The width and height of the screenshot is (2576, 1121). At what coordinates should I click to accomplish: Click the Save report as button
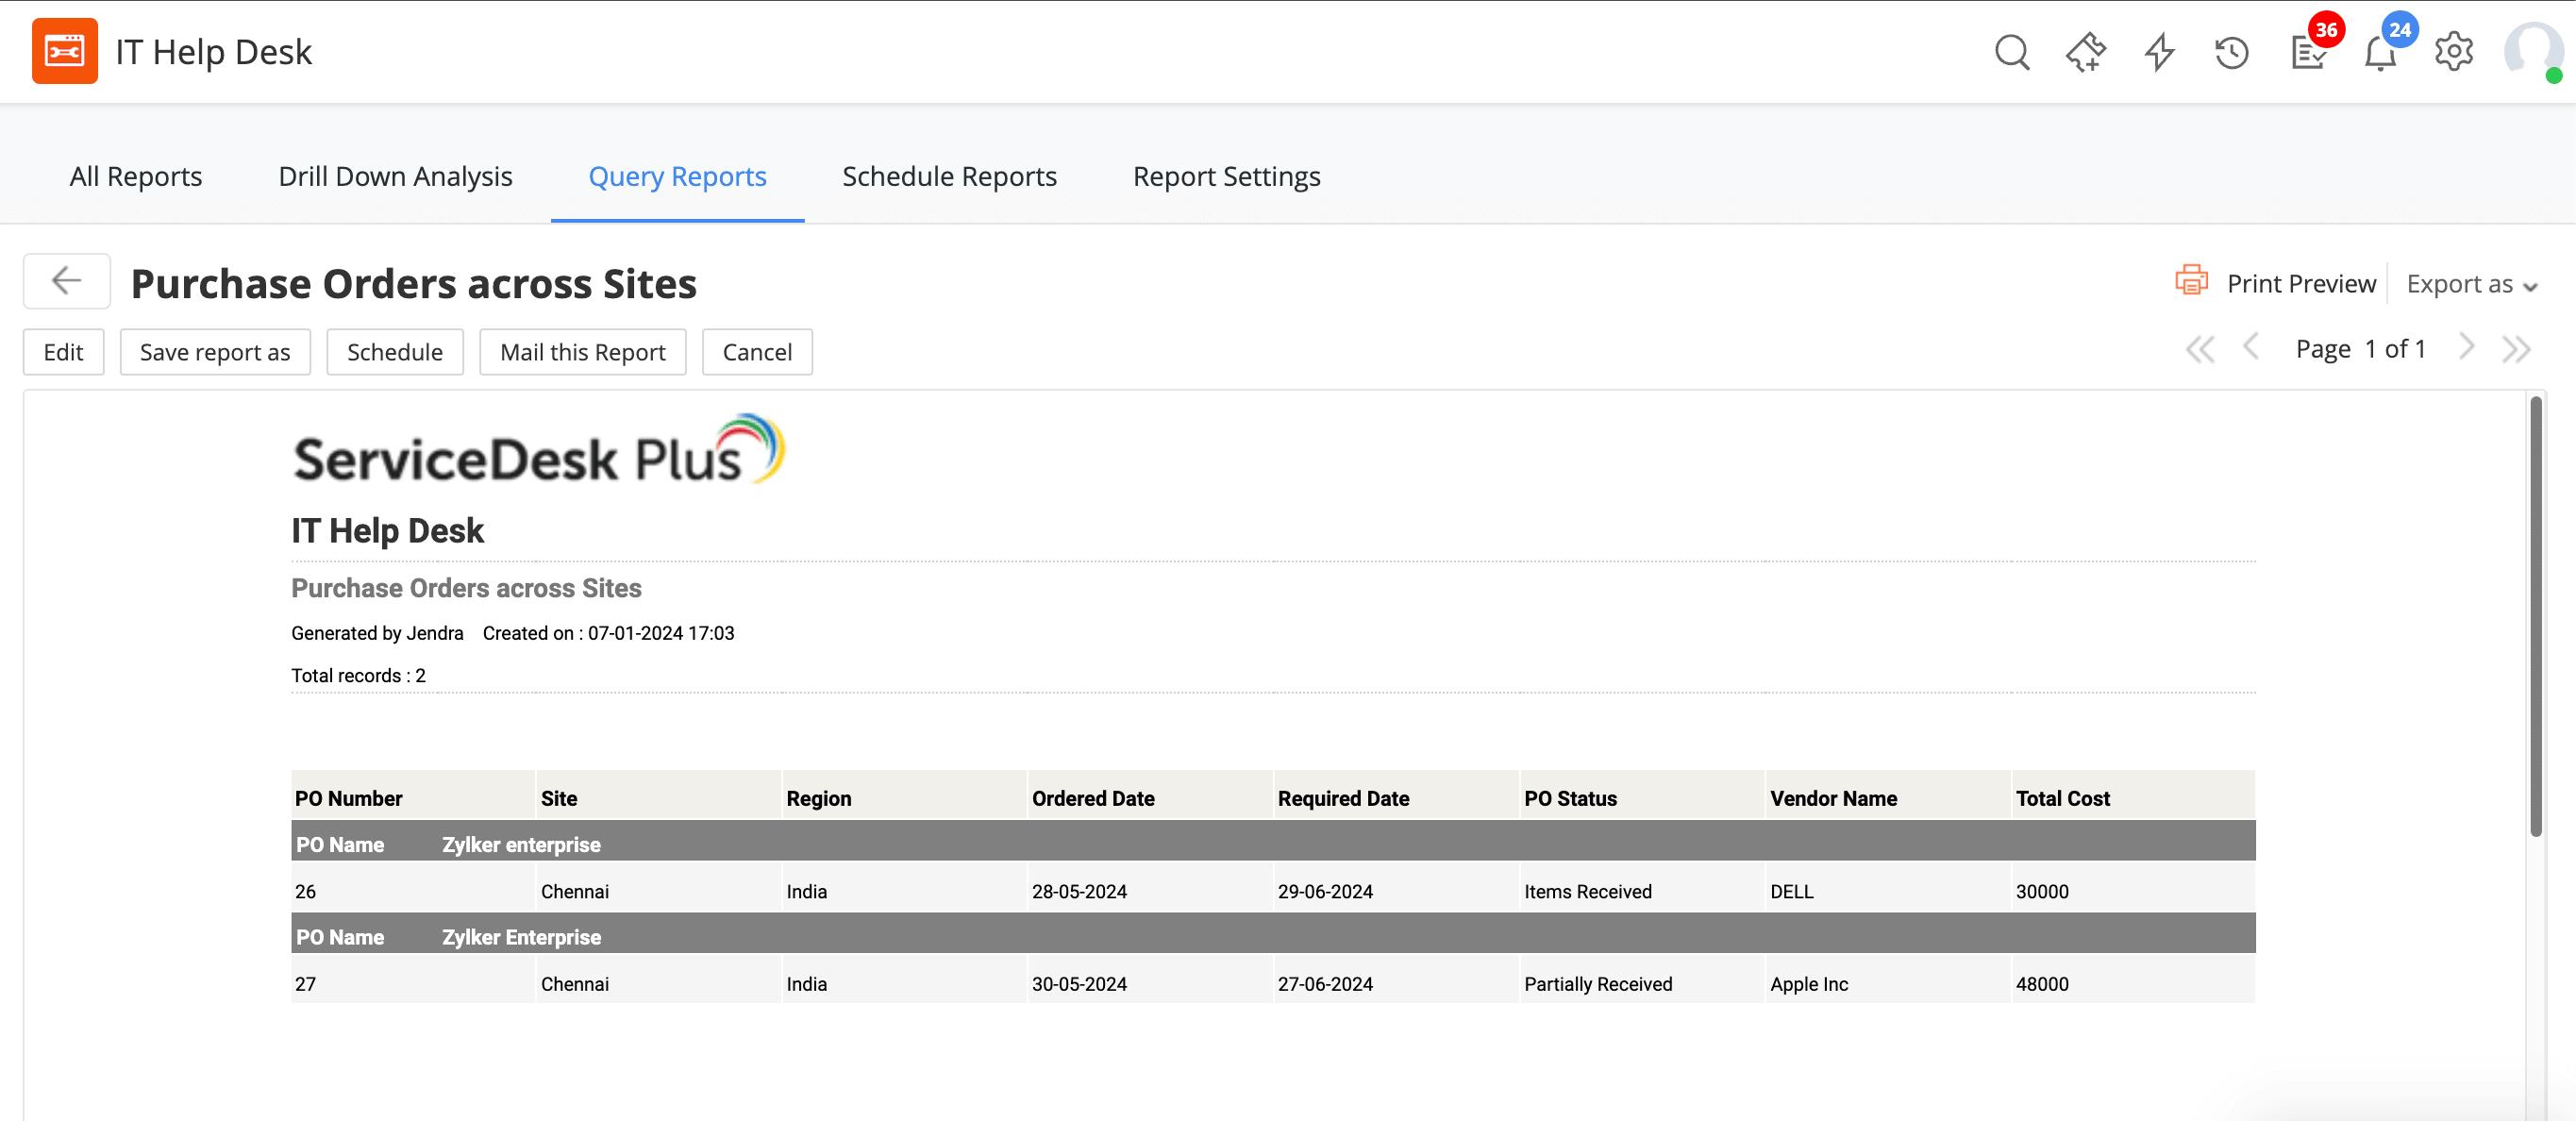215,352
